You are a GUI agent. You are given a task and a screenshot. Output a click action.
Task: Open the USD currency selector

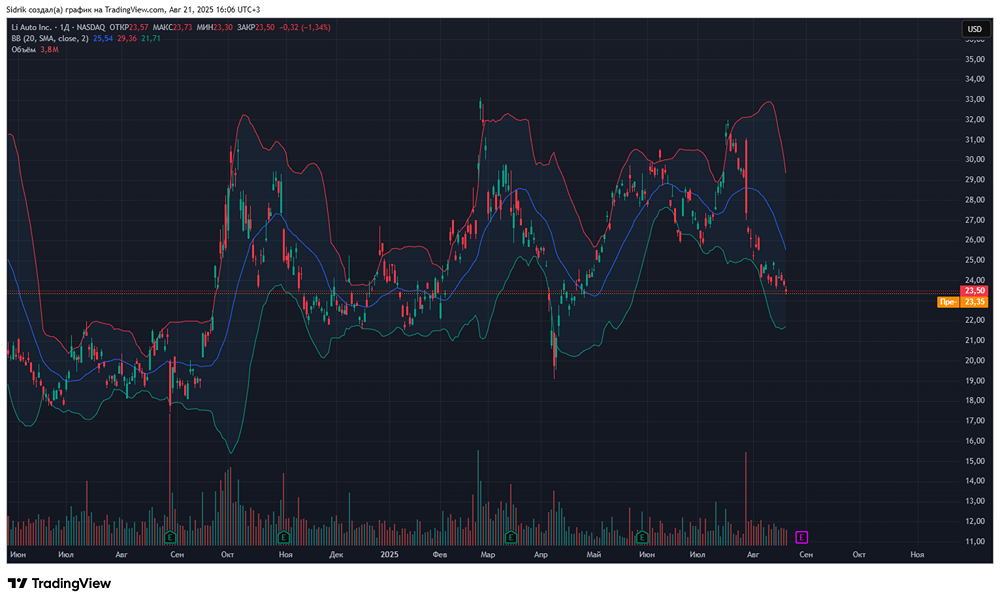(x=974, y=29)
